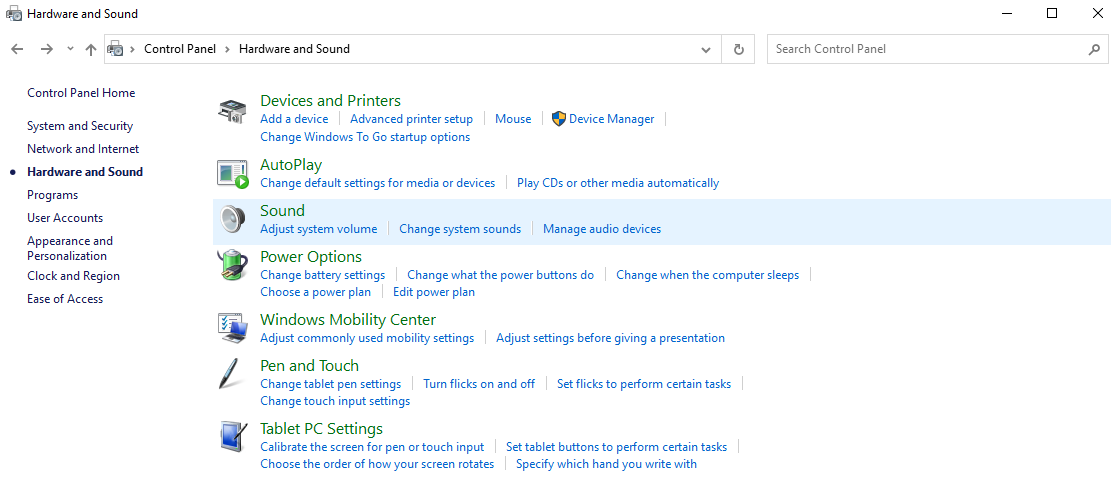Expand the chevron before Control Panel breadcrumb
1120x491 pixels.
[x=132, y=49]
